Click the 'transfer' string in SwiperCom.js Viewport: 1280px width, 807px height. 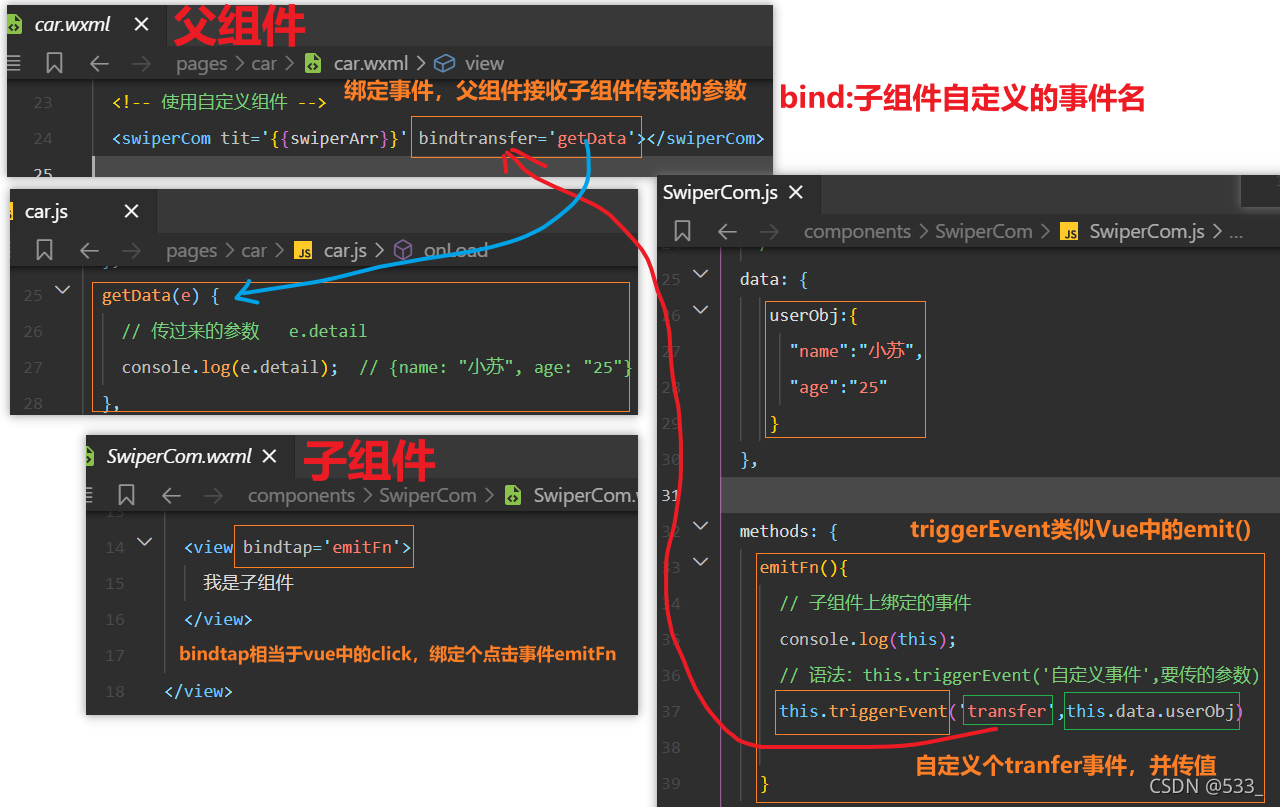pos(1006,711)
